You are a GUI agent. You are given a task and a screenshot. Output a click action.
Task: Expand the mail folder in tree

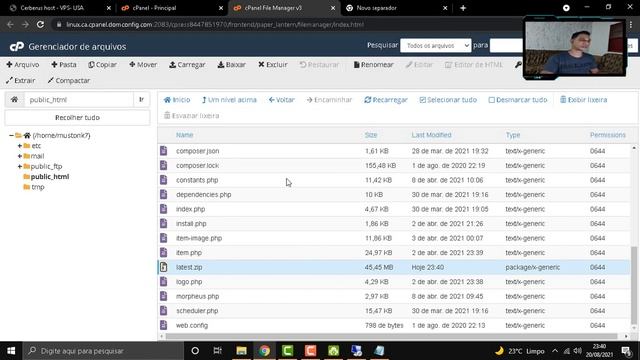[x=20, y=156]
